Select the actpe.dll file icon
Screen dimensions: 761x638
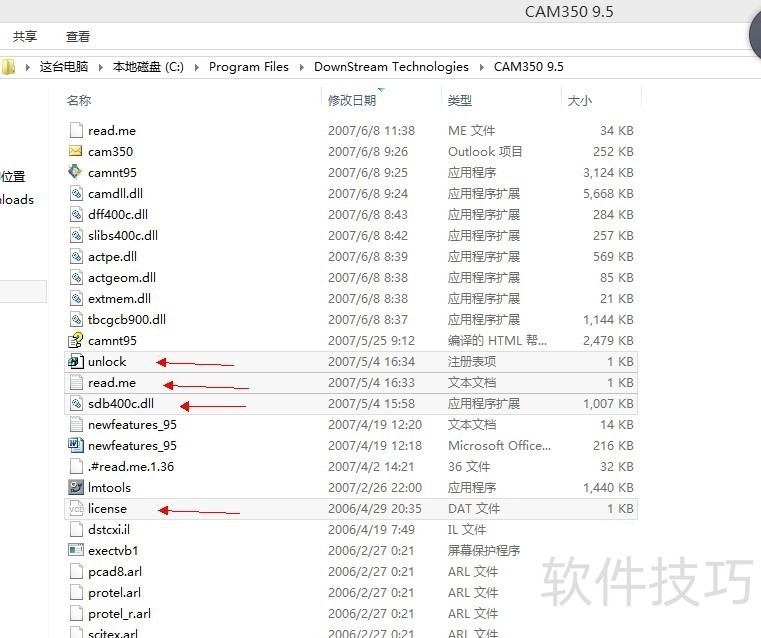(76, 256)
